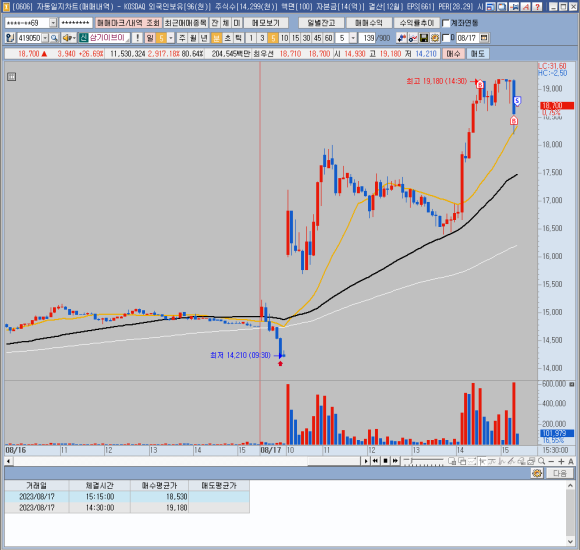The height and width of the screenshot is (550, 580).
Task: Click the save disk icon in toolbar
Action: pos(424,38)
